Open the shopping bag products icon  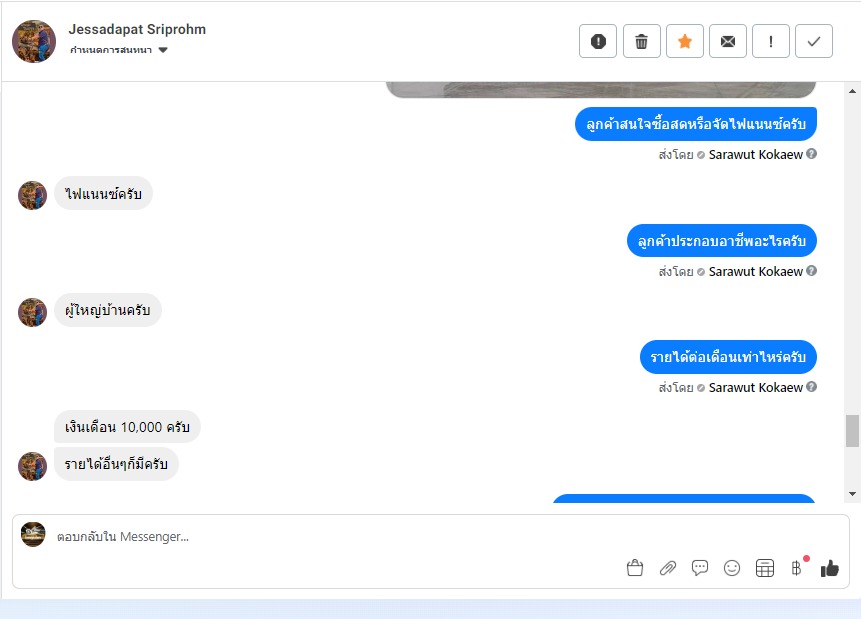coord(635,567)
